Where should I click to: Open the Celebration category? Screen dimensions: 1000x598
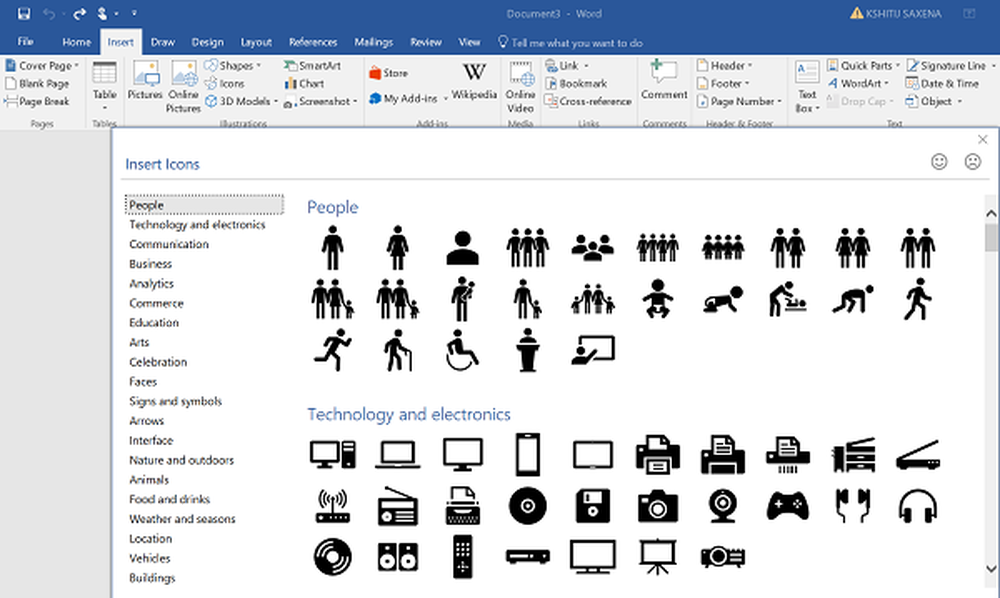pyautogui.click(x=158, y=362)
